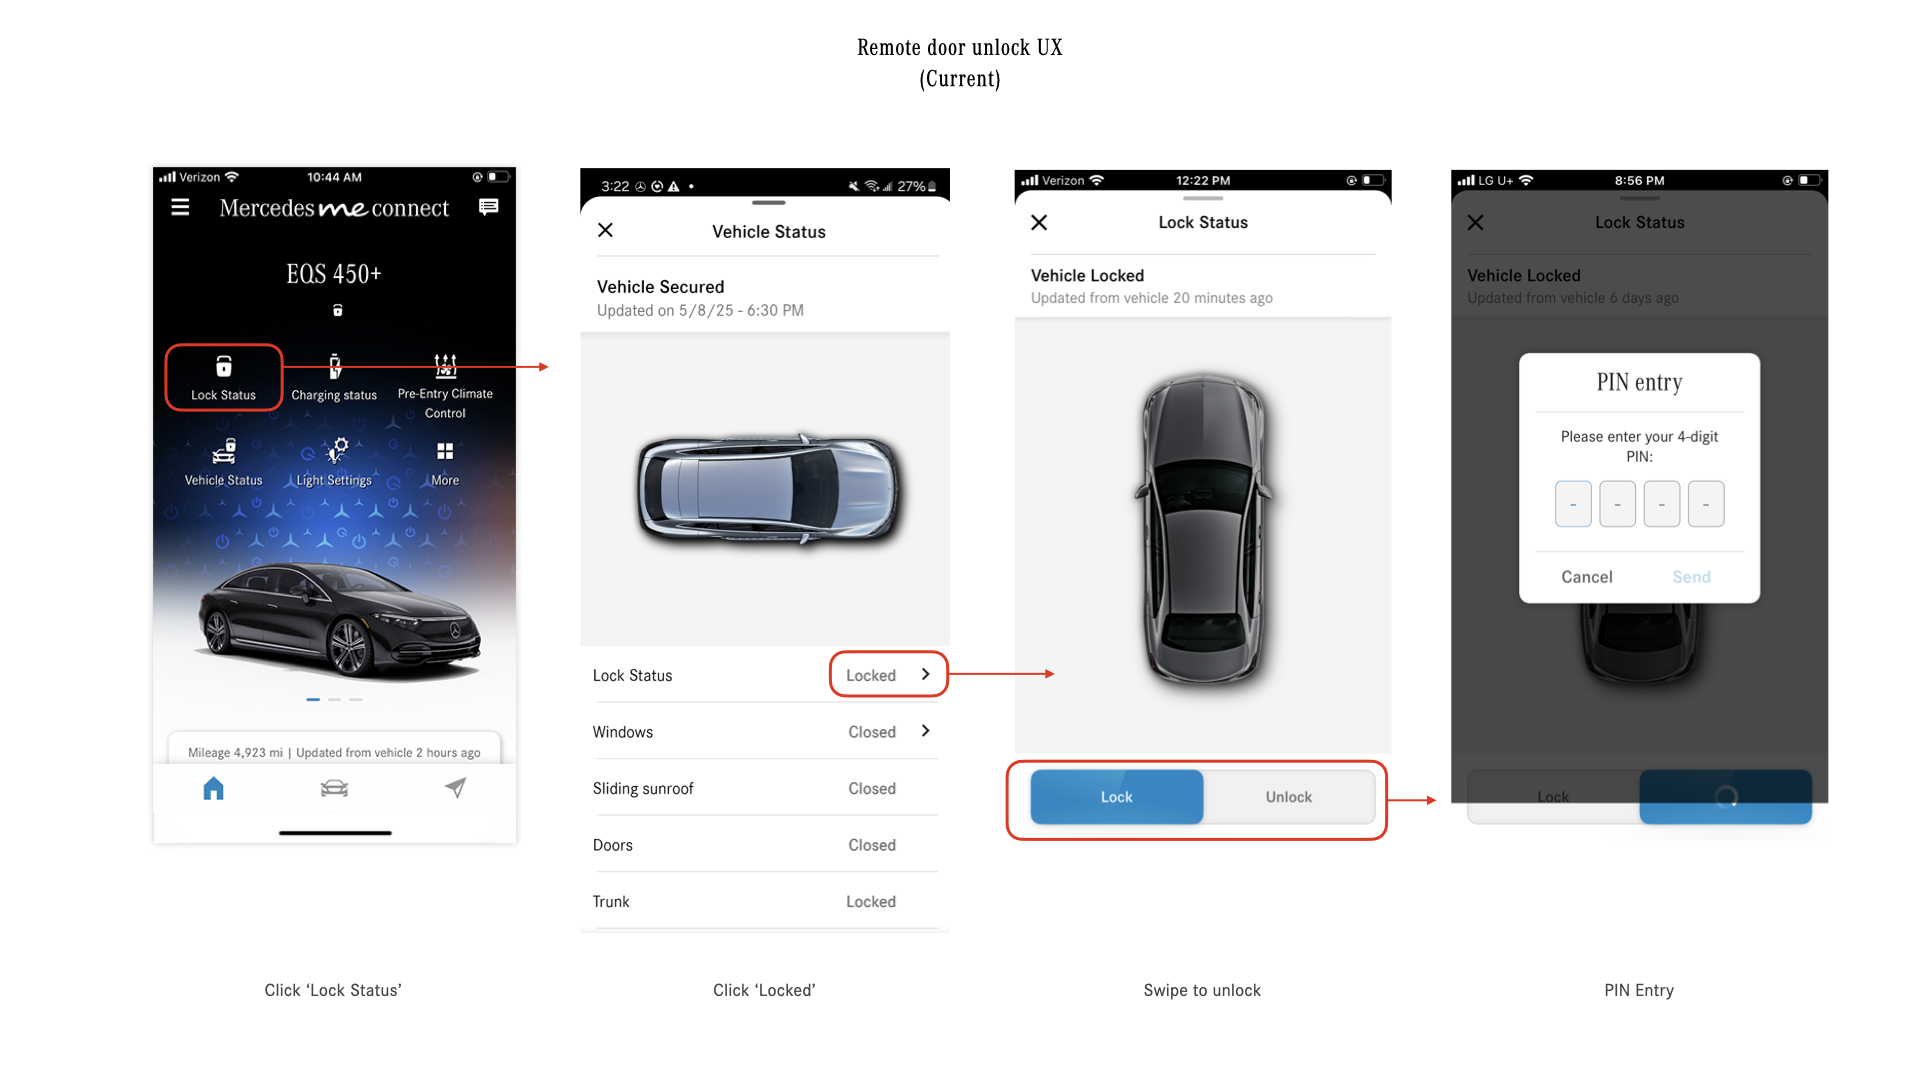Open Light Settings icon
The image size is (1920, 1080).
click(334, 463)
